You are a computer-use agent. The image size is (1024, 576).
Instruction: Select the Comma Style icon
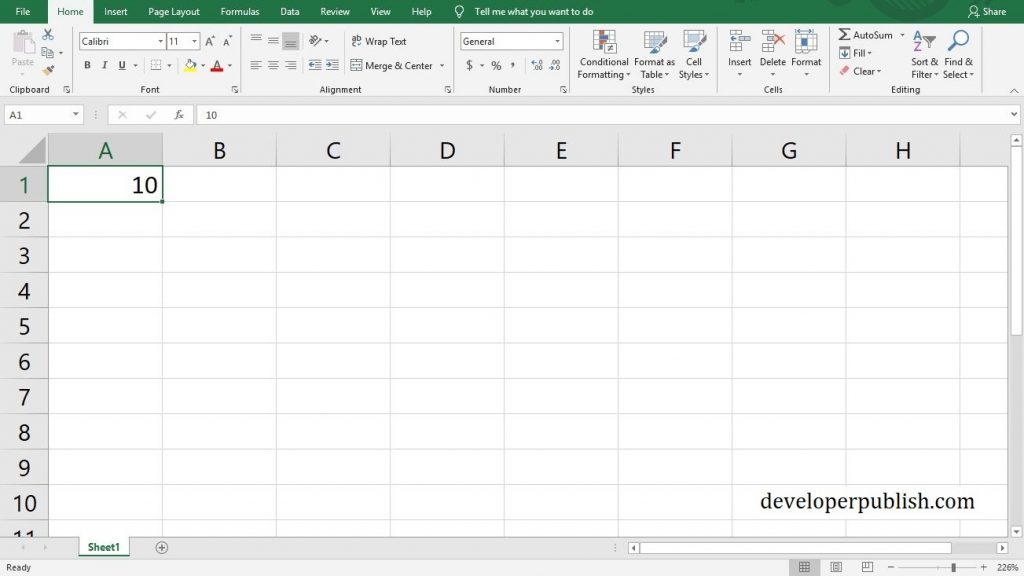[513, 65]
